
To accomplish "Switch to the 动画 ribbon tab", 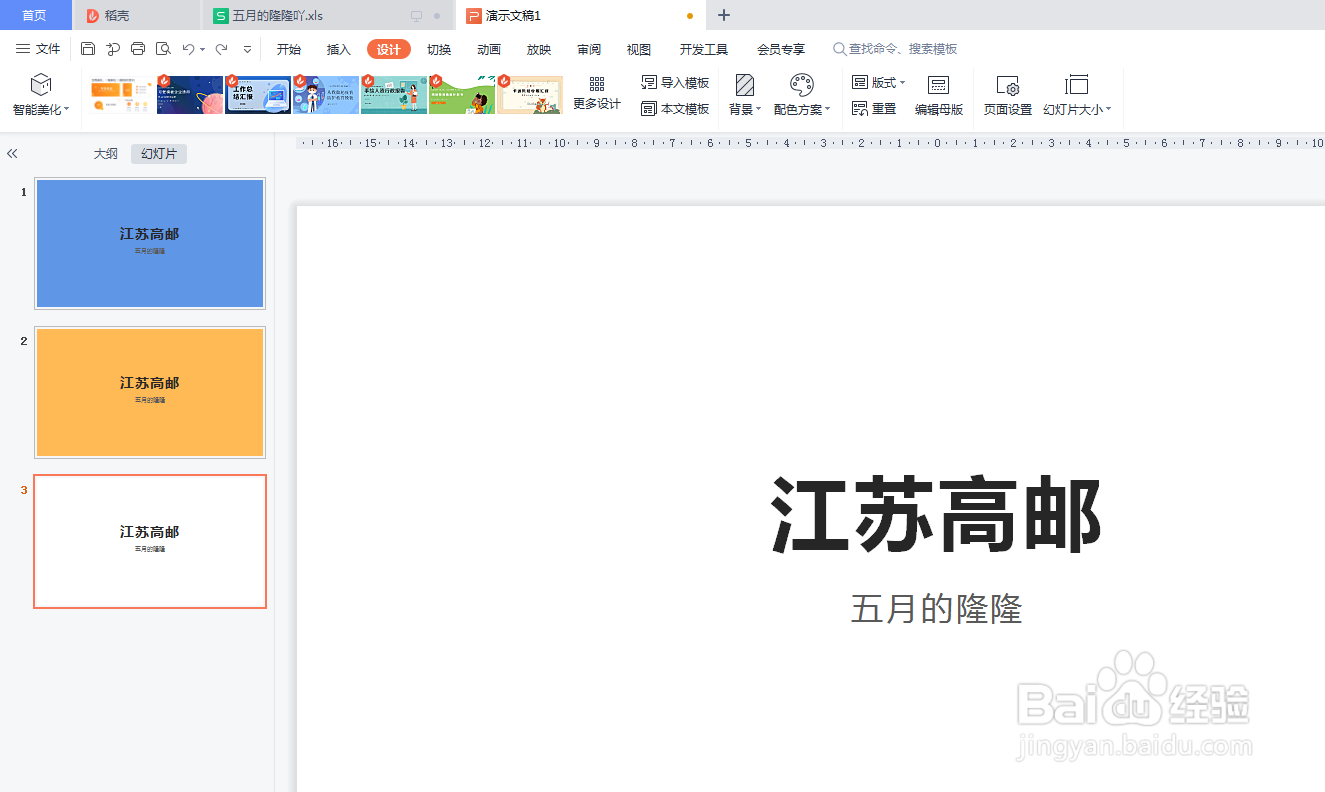I will pos(489,49).
